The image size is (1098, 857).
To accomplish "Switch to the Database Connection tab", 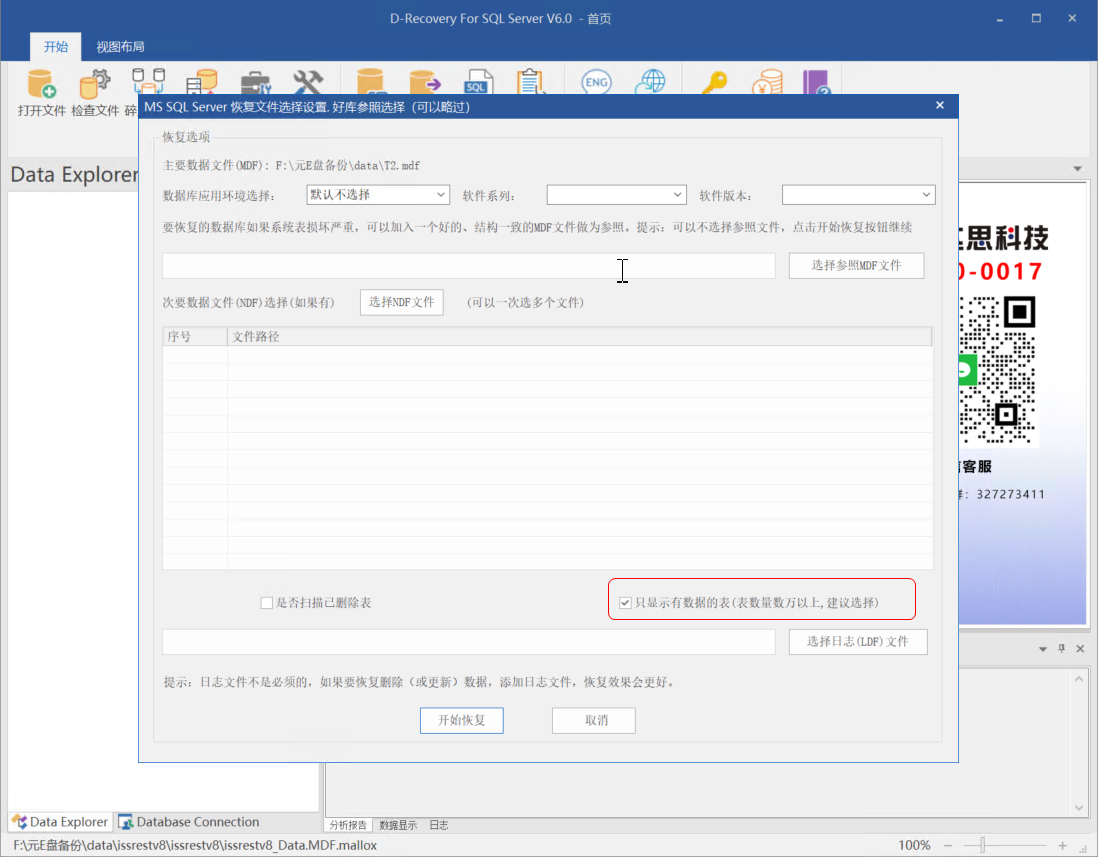I will (189, 821).
